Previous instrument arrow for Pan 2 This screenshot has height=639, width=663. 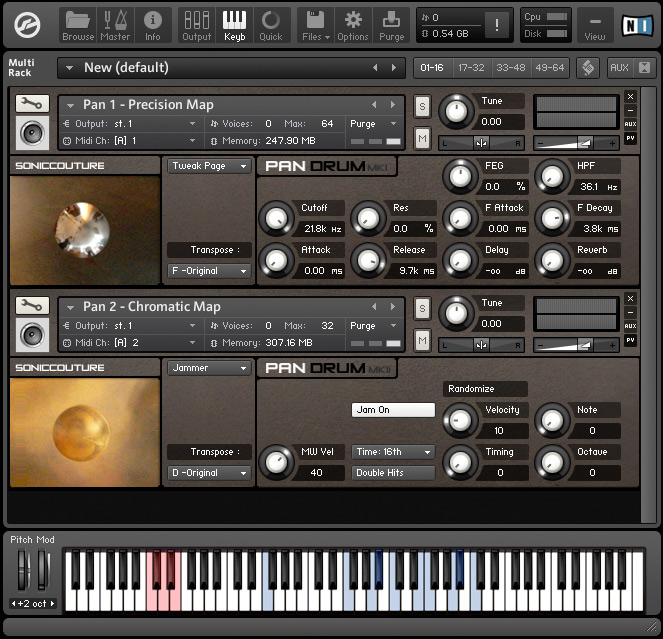coord(374,307)
